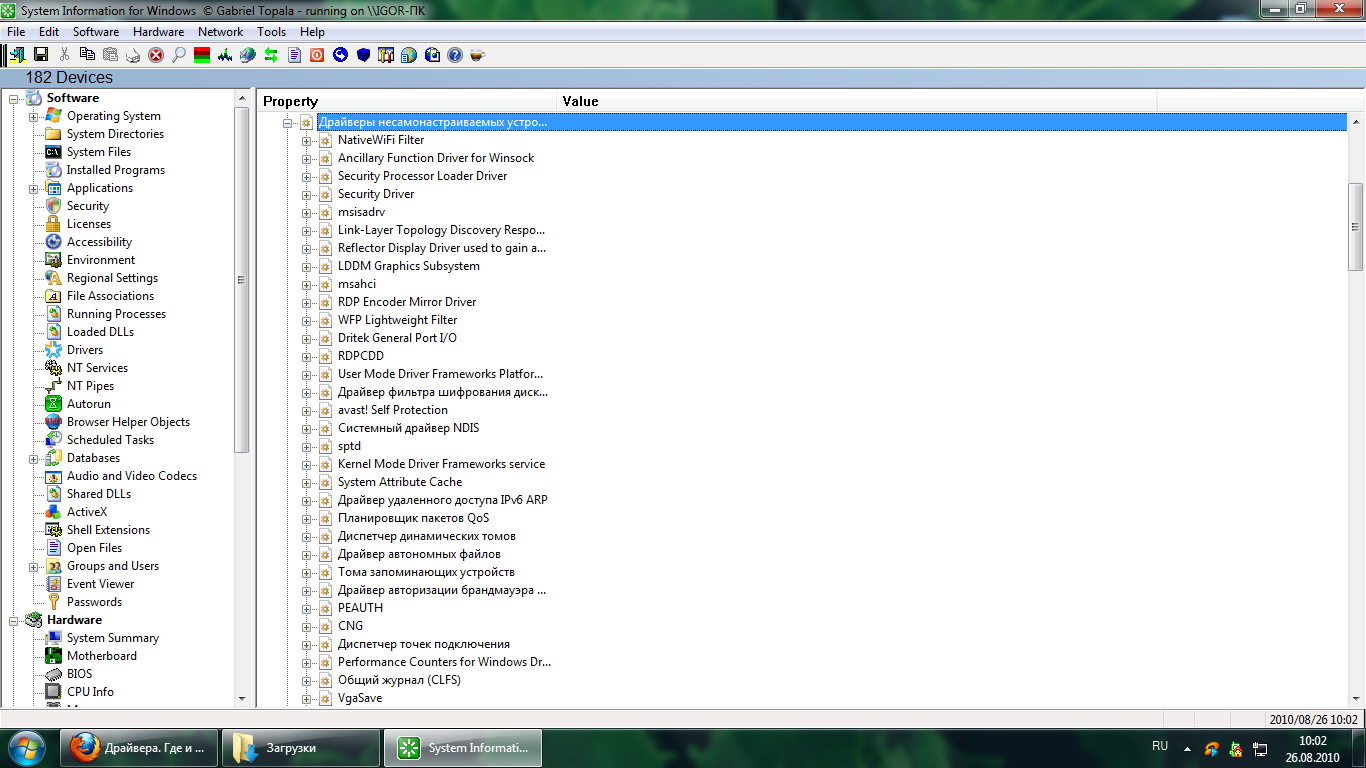Viewport: 1366px width, 768px height.
Task: Select Passwords key item in the tree
Action: coord(94,602)
